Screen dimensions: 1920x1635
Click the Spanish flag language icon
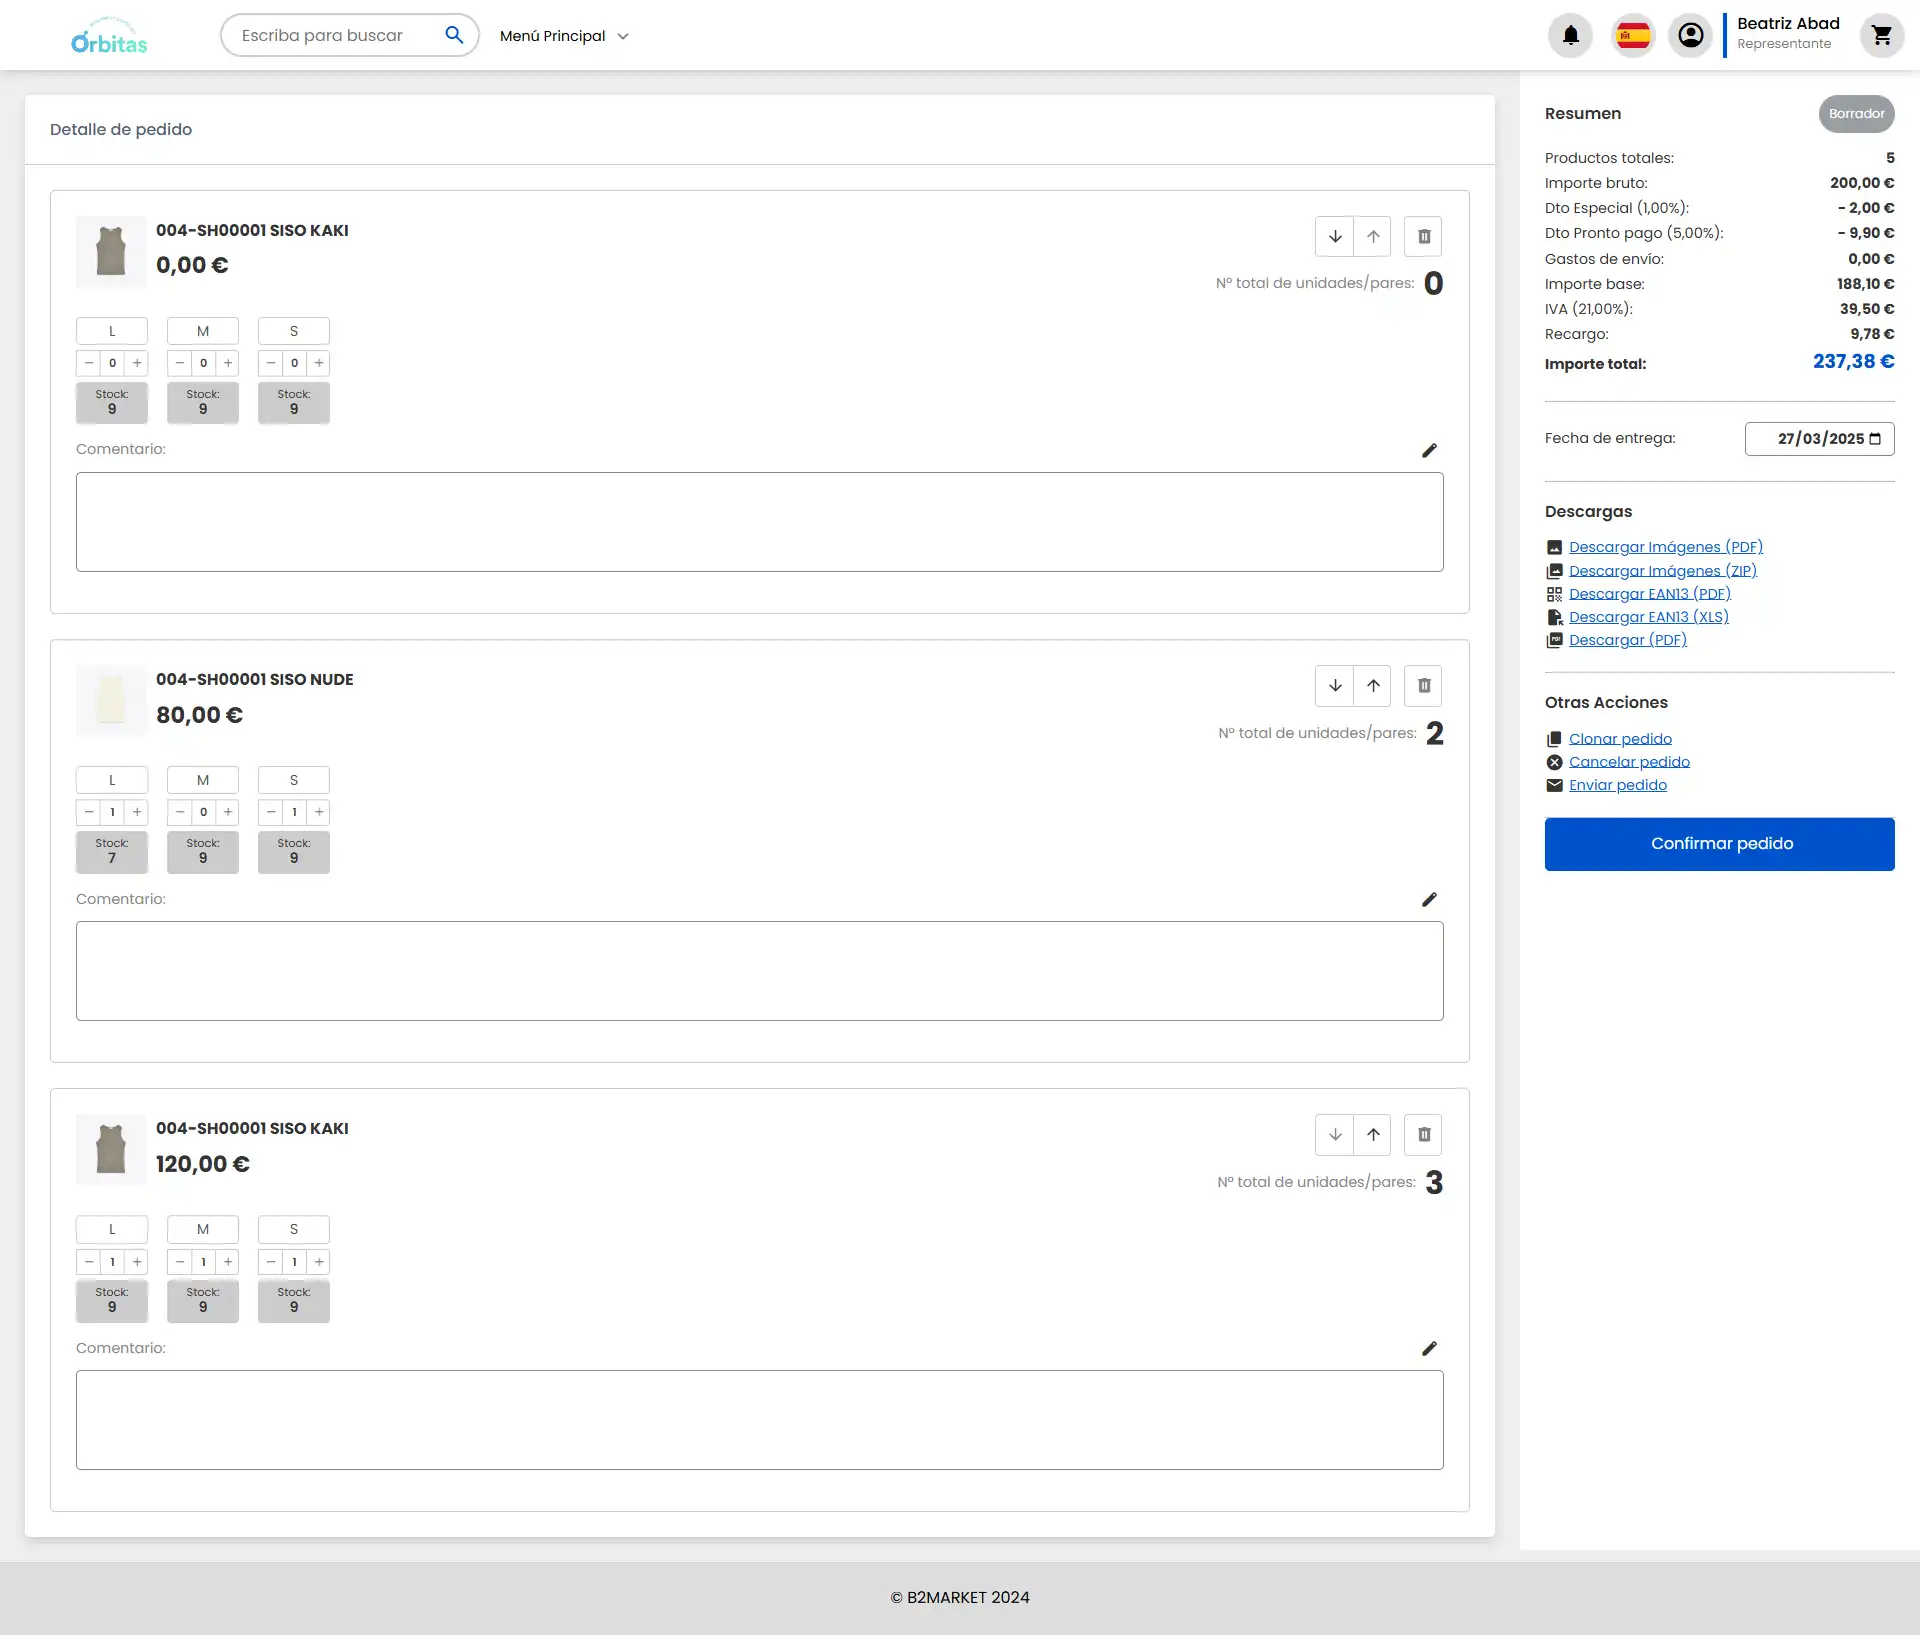(1633, 36)
